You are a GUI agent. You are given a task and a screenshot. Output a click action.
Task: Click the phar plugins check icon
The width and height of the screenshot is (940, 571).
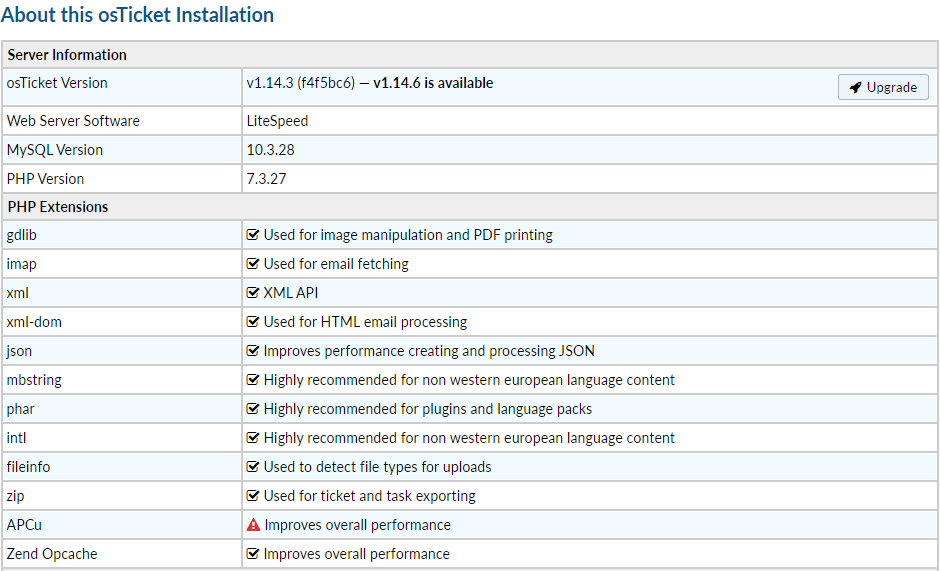pyautogui.click(x=252, y=409)
